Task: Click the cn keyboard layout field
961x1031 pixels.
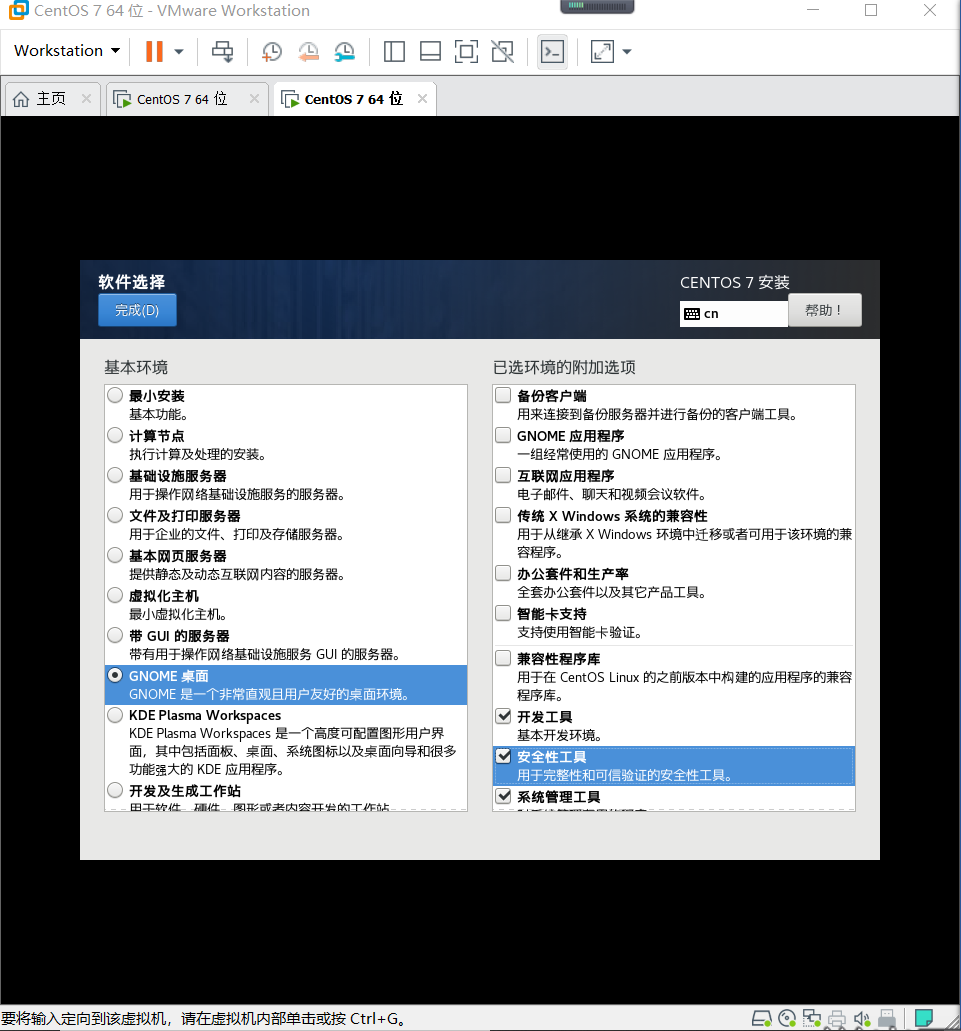Action: pos(734,314)
